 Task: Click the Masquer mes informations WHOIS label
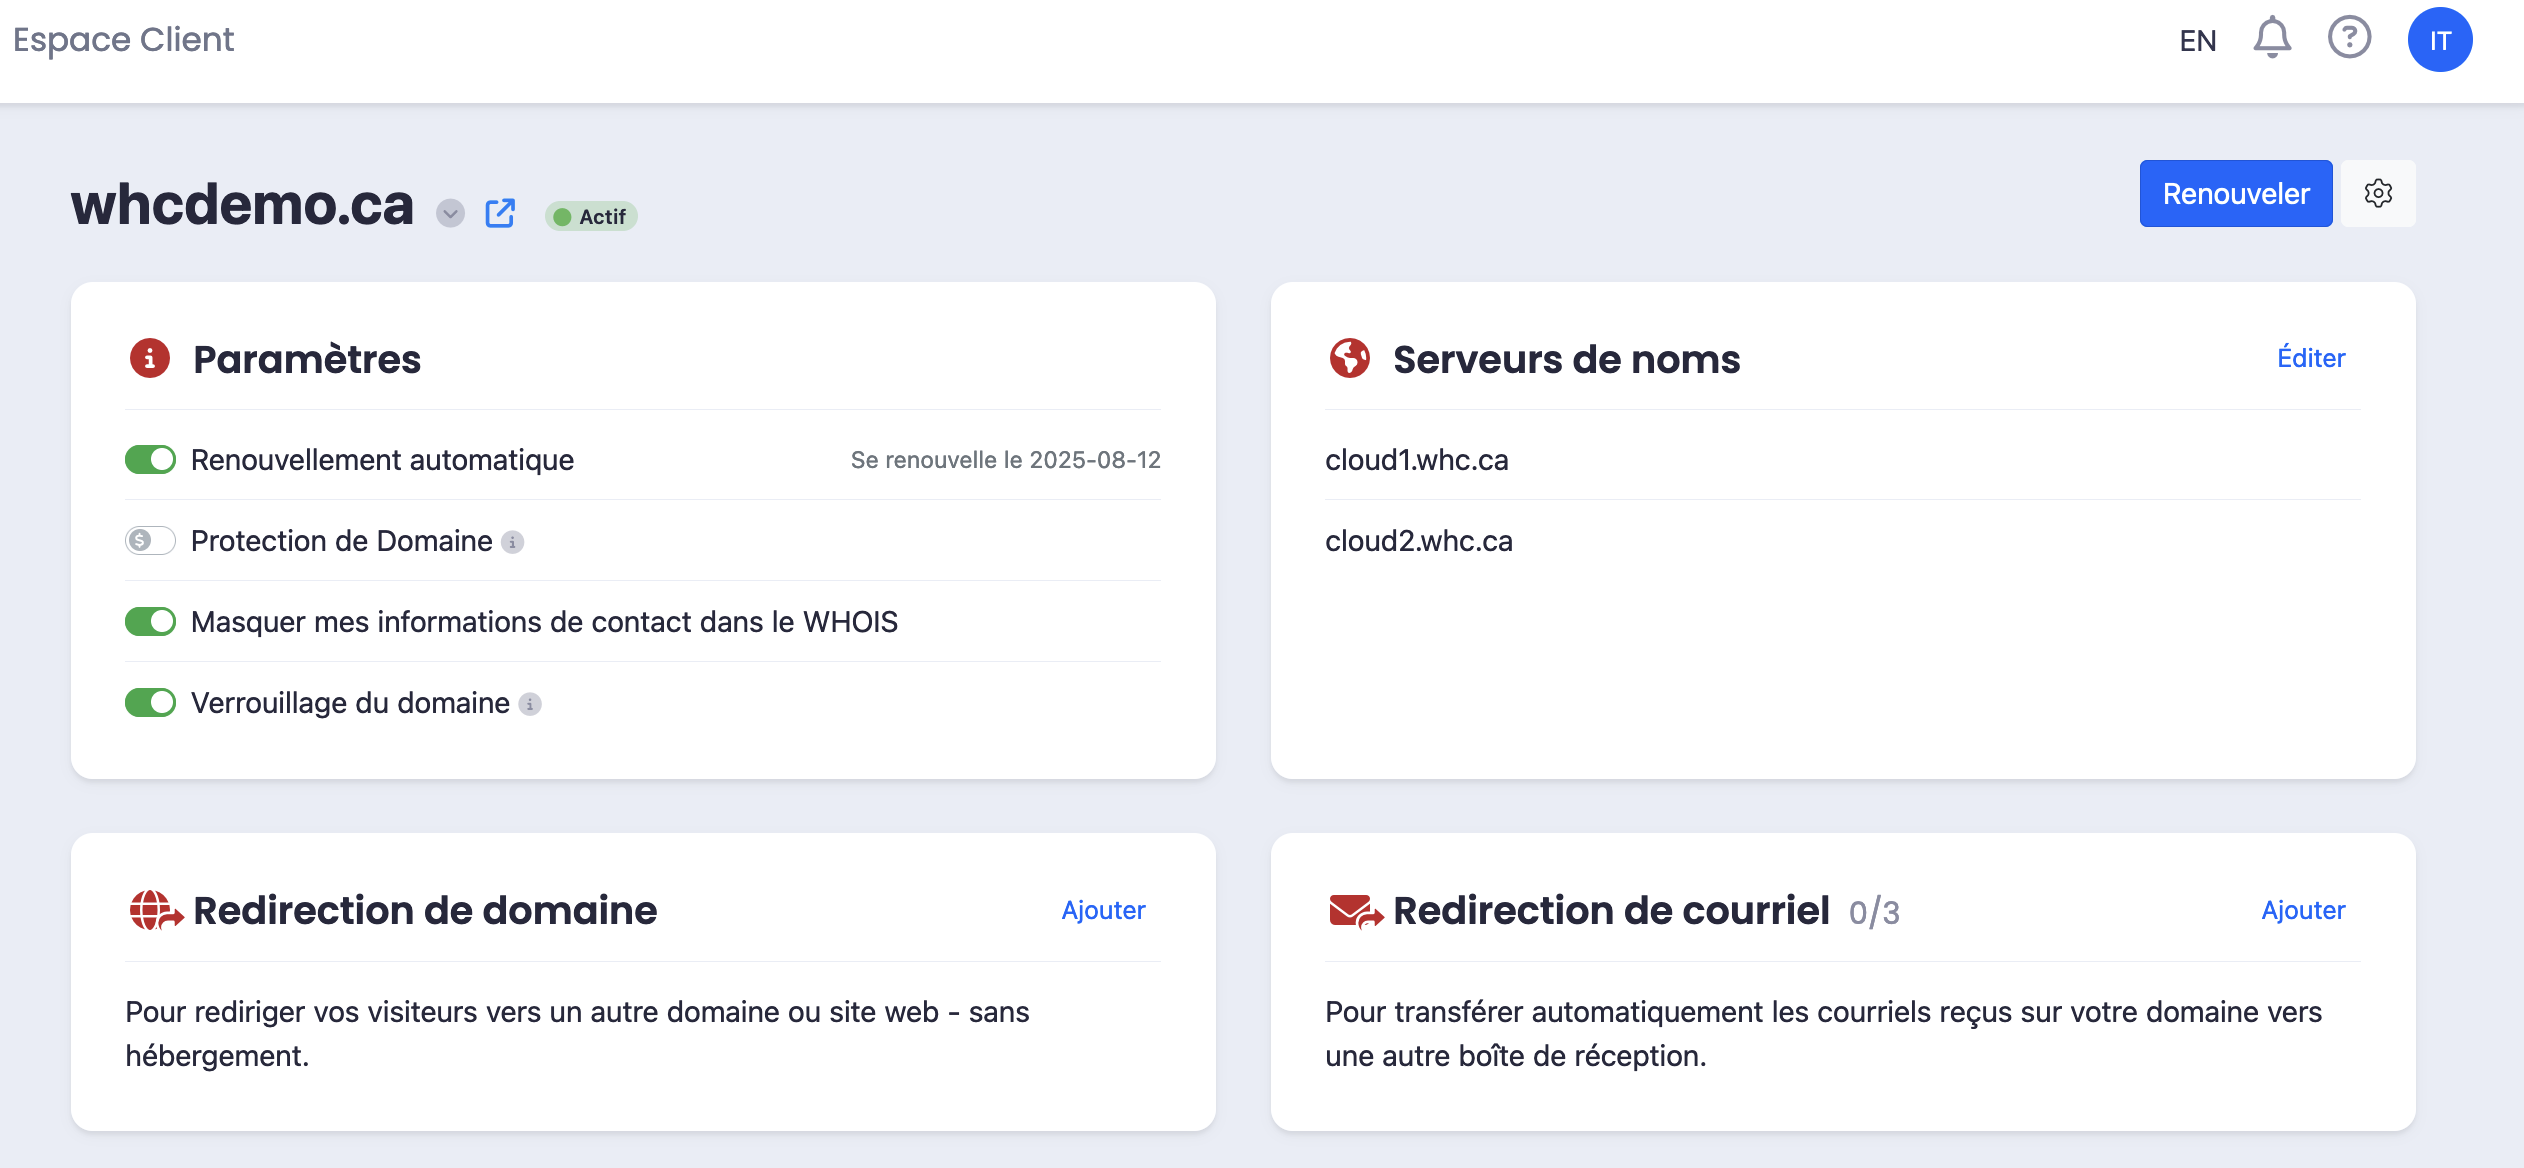[x=544, y=622]
